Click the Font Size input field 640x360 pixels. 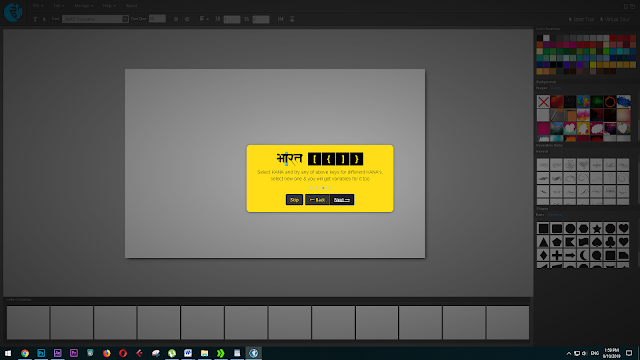[x=157, y=19]
